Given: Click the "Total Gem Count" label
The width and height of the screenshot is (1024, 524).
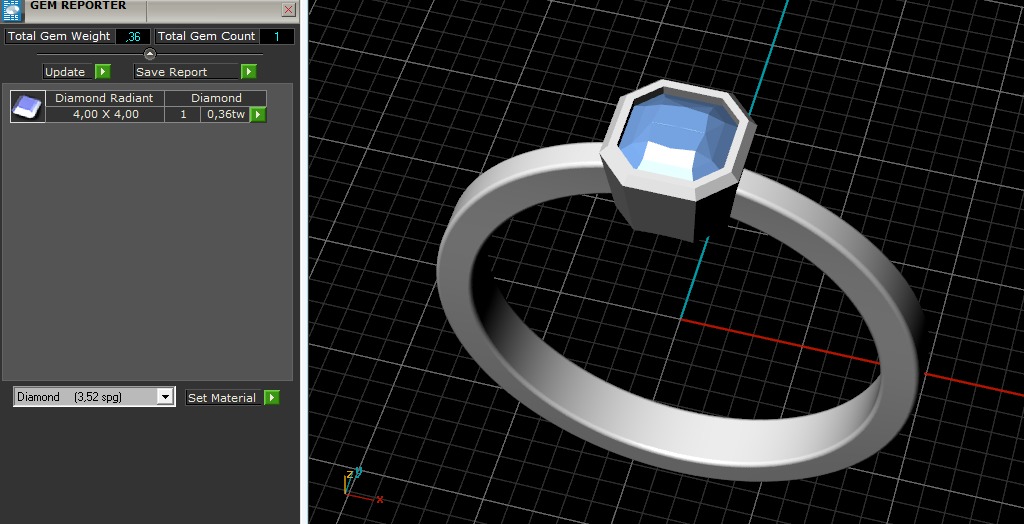Looking at the screenshot, I should pos(206,37).
